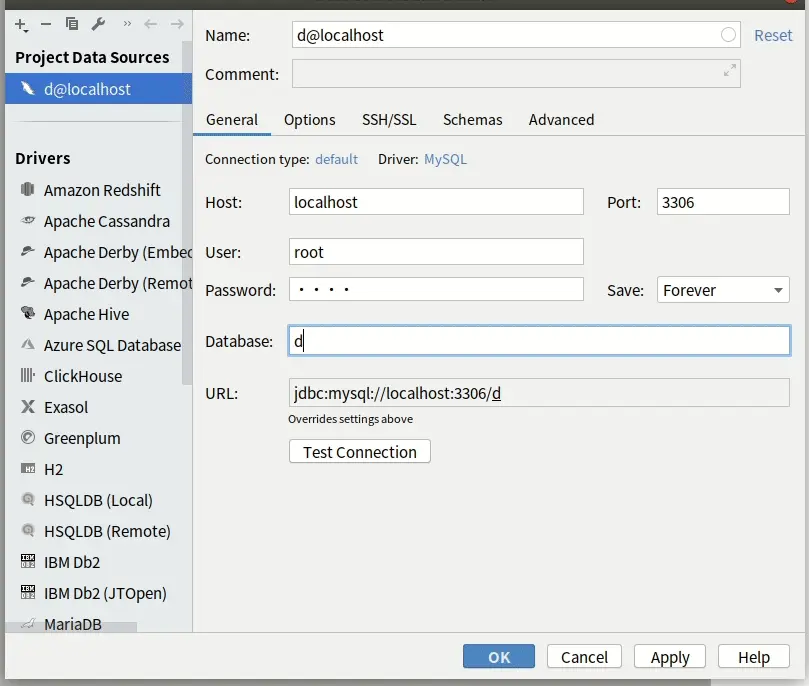Click the IBM Db2 icon
Viewport: 809px width, 686px height.
coord(28,561)
